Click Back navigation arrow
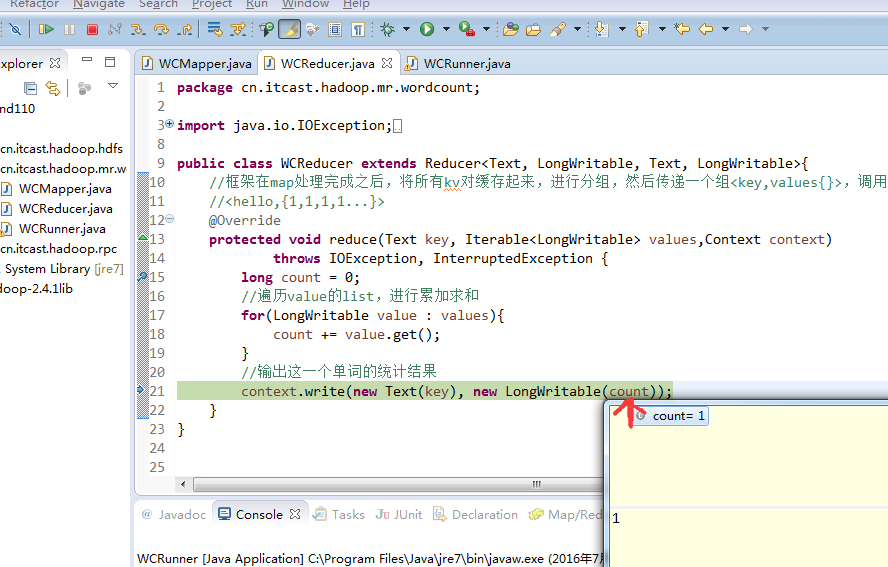This screenshot has width=888, height=567. pyautogui.click(x=706, y=29)
